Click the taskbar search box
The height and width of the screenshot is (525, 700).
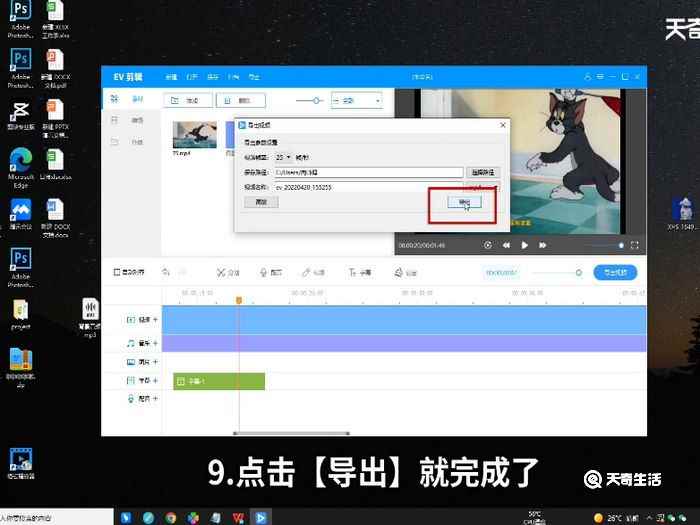[x=57, y=517]
